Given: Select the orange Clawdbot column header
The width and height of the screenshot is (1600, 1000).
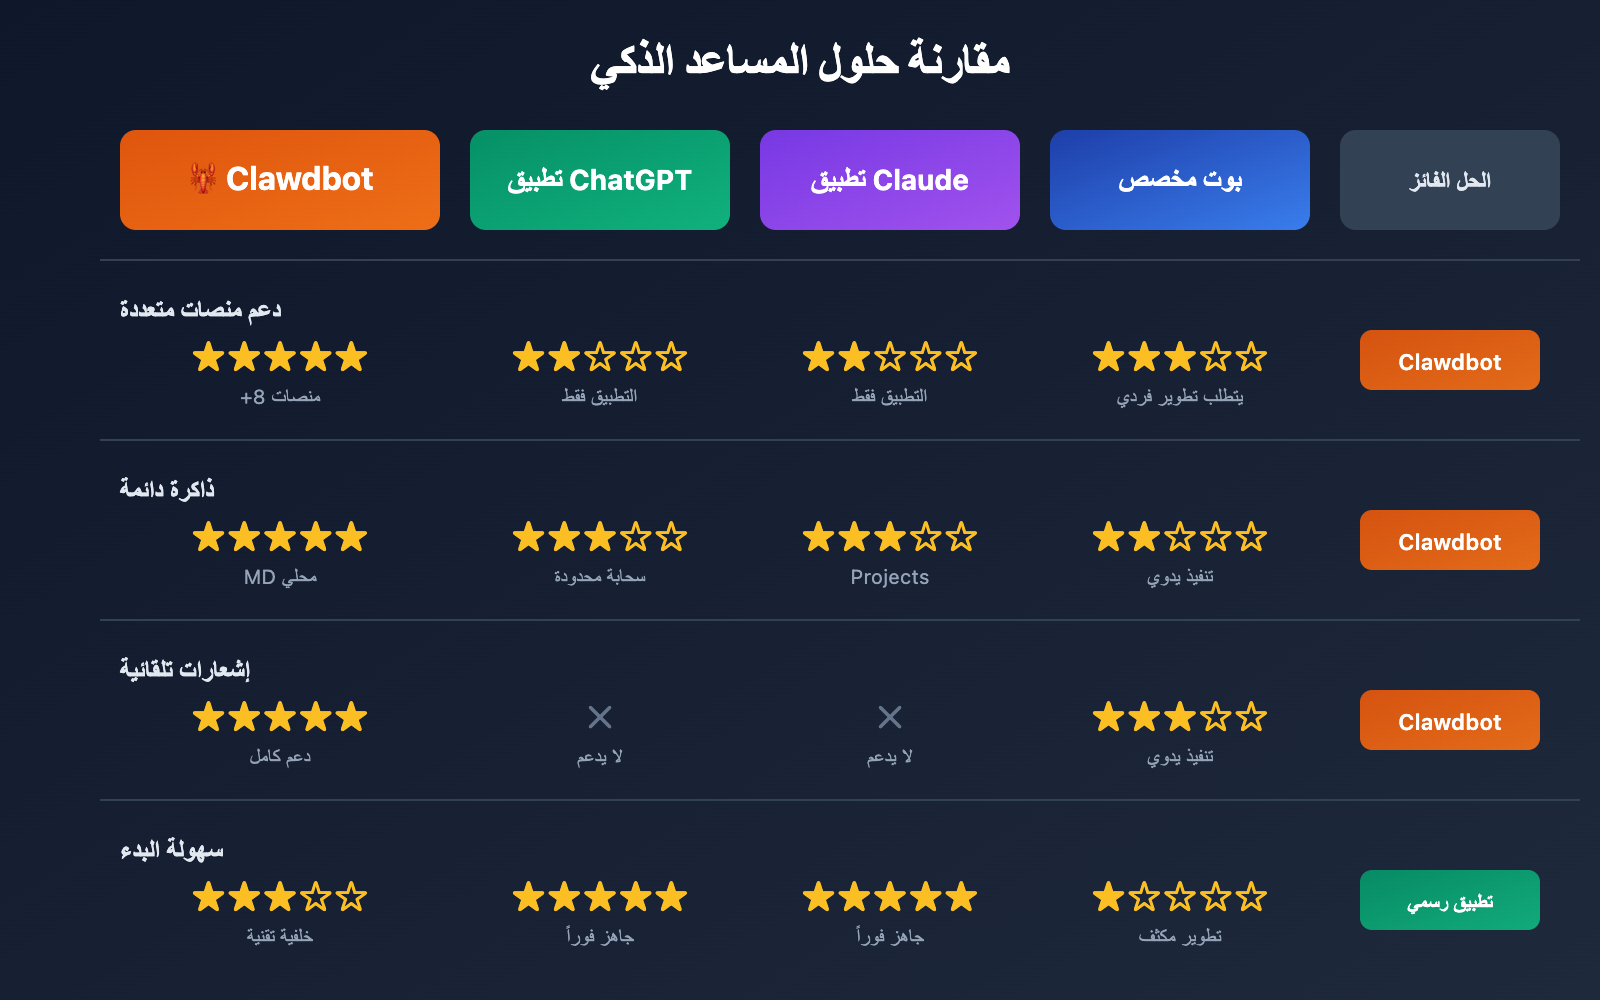Looking at the screenshot, I should pos(280,180).
